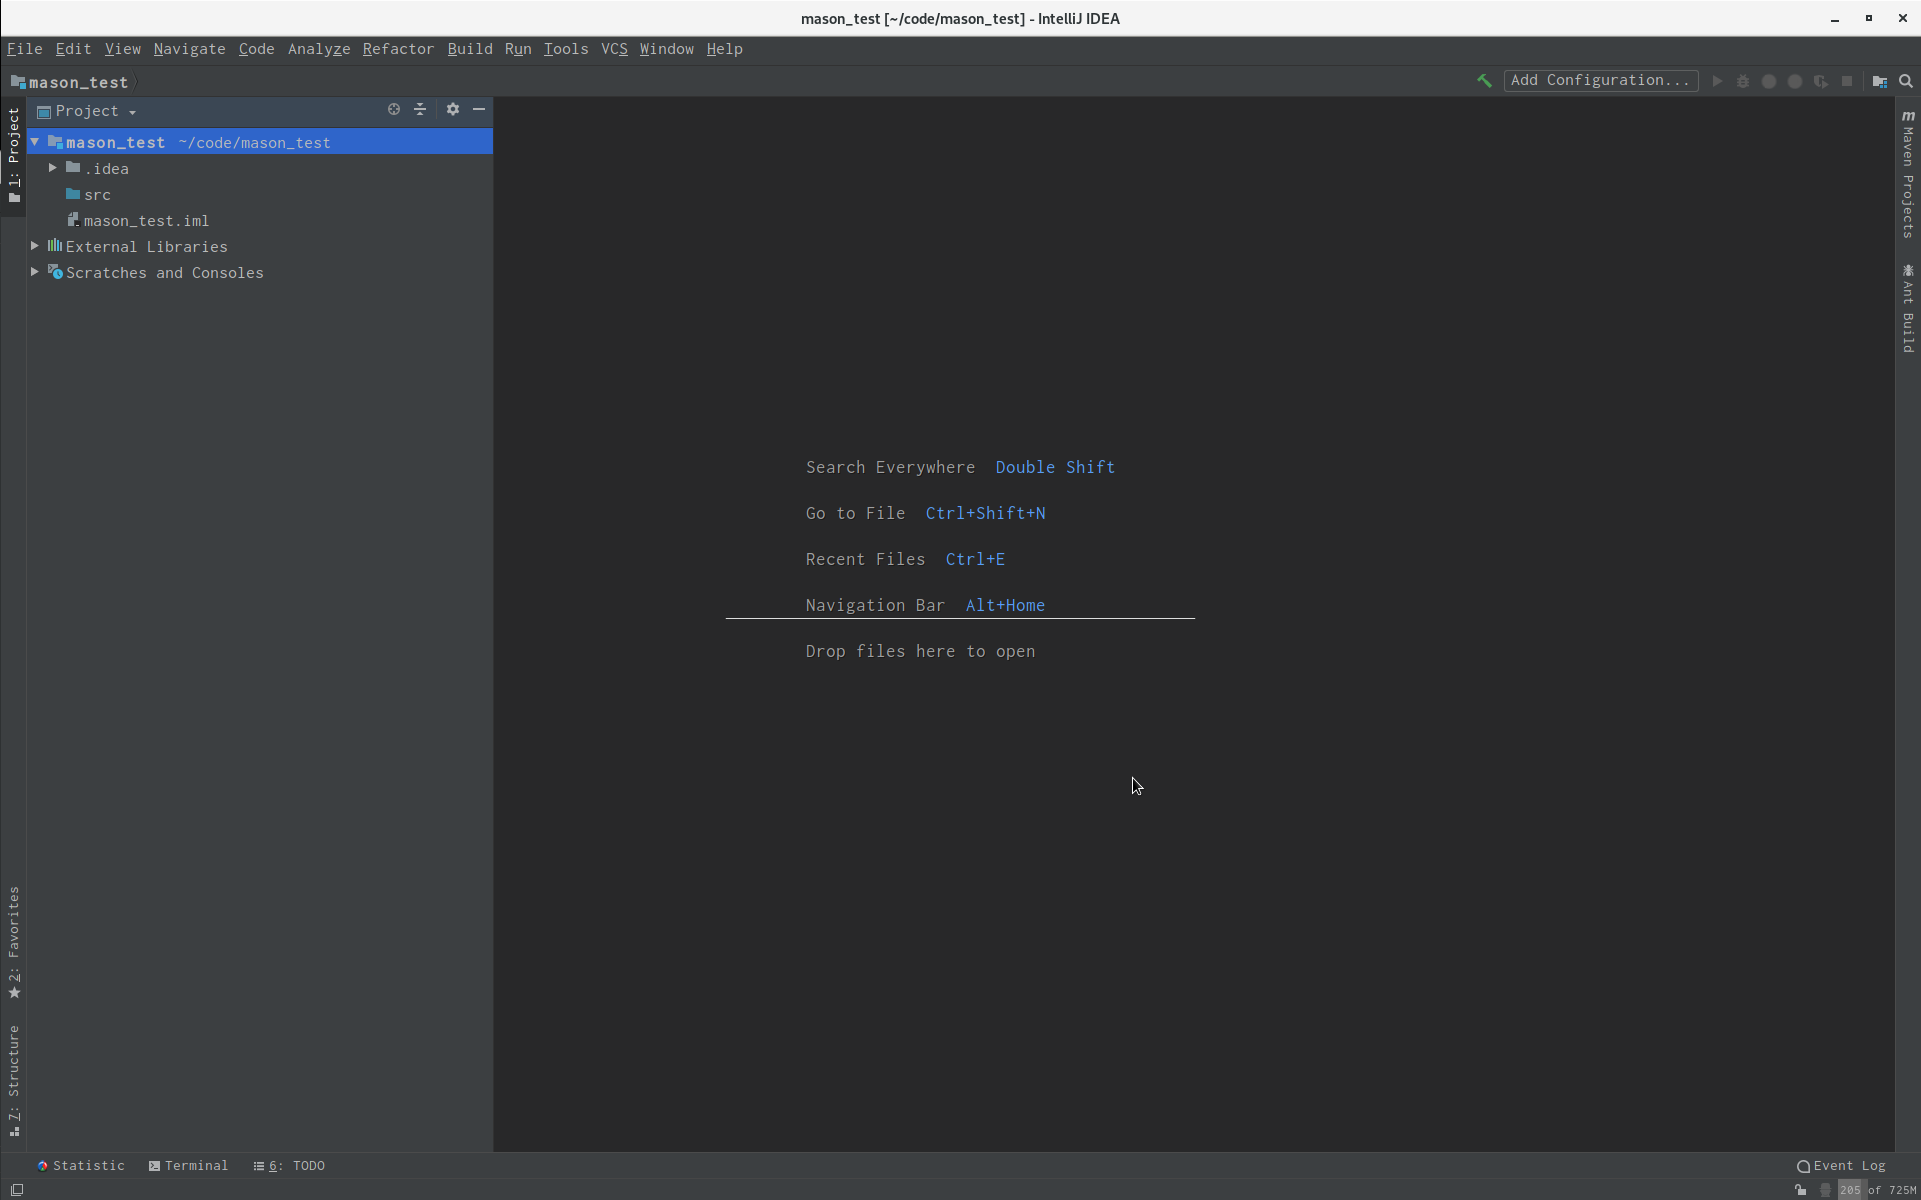Click mason_test breadcrumb in navigation bar
1921x1200 pixels.
click(69, 82)
